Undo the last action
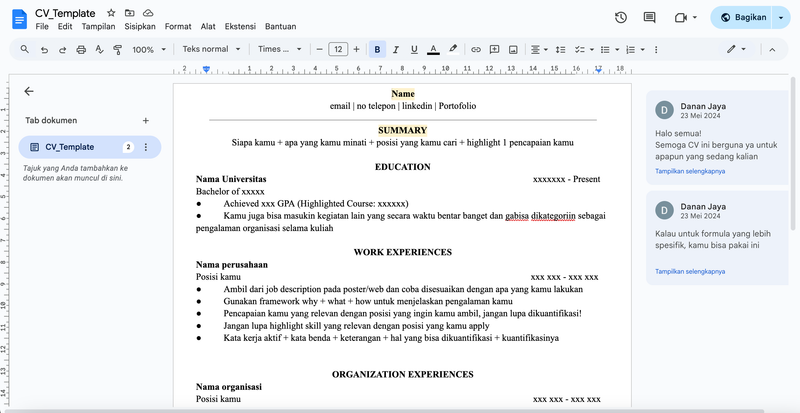The image size is (800, 413). coord(44,50)
